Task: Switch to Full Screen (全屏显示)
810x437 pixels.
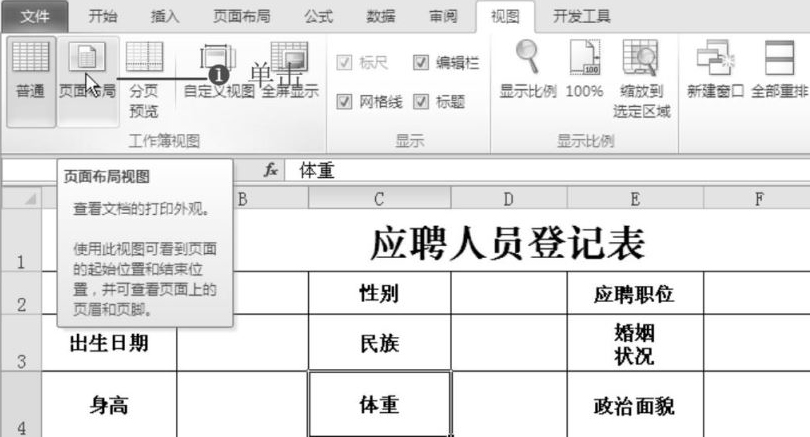Action: 290,72
